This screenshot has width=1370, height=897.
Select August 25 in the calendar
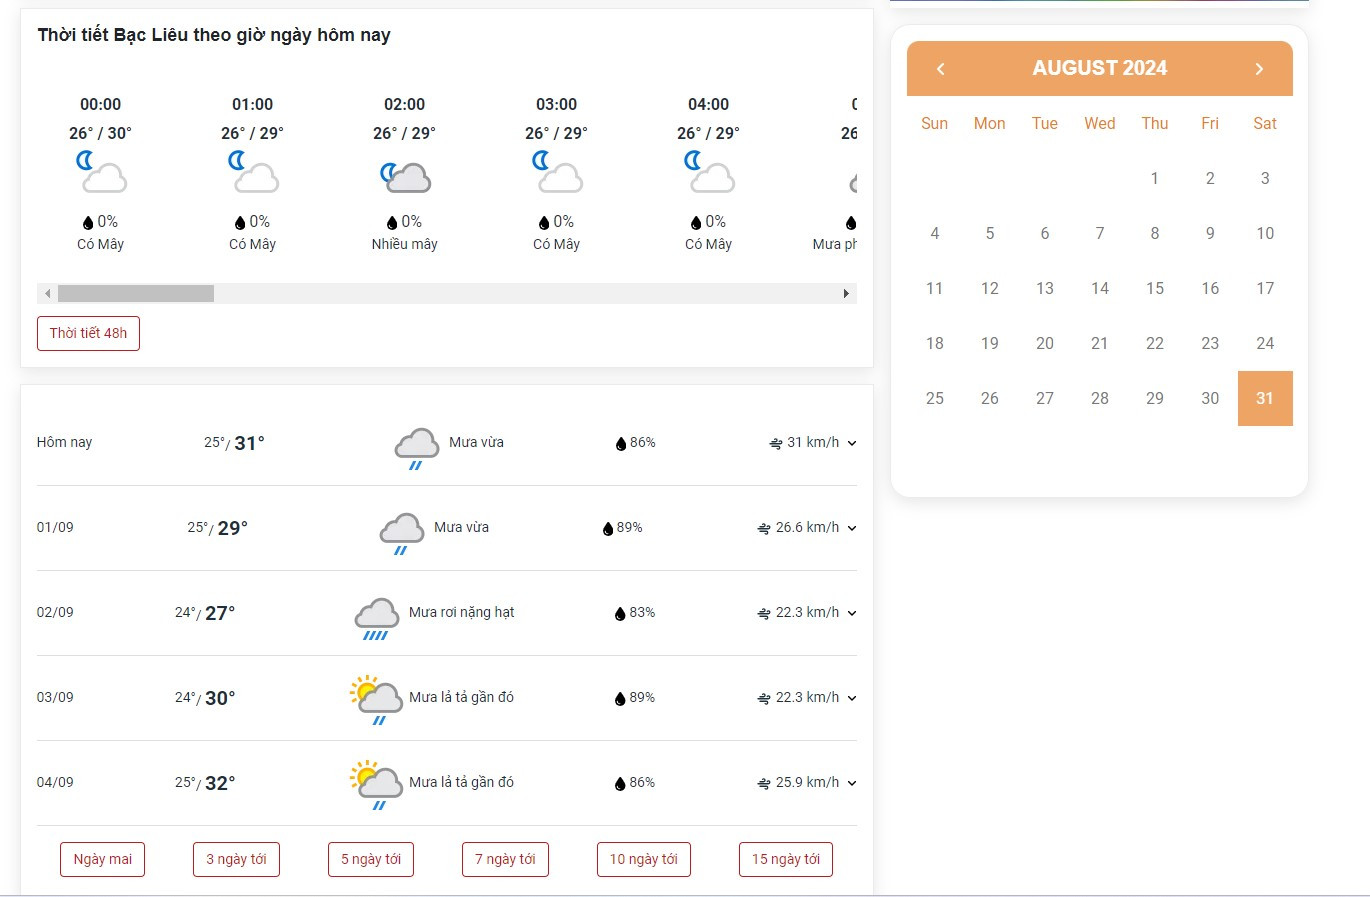935,398
